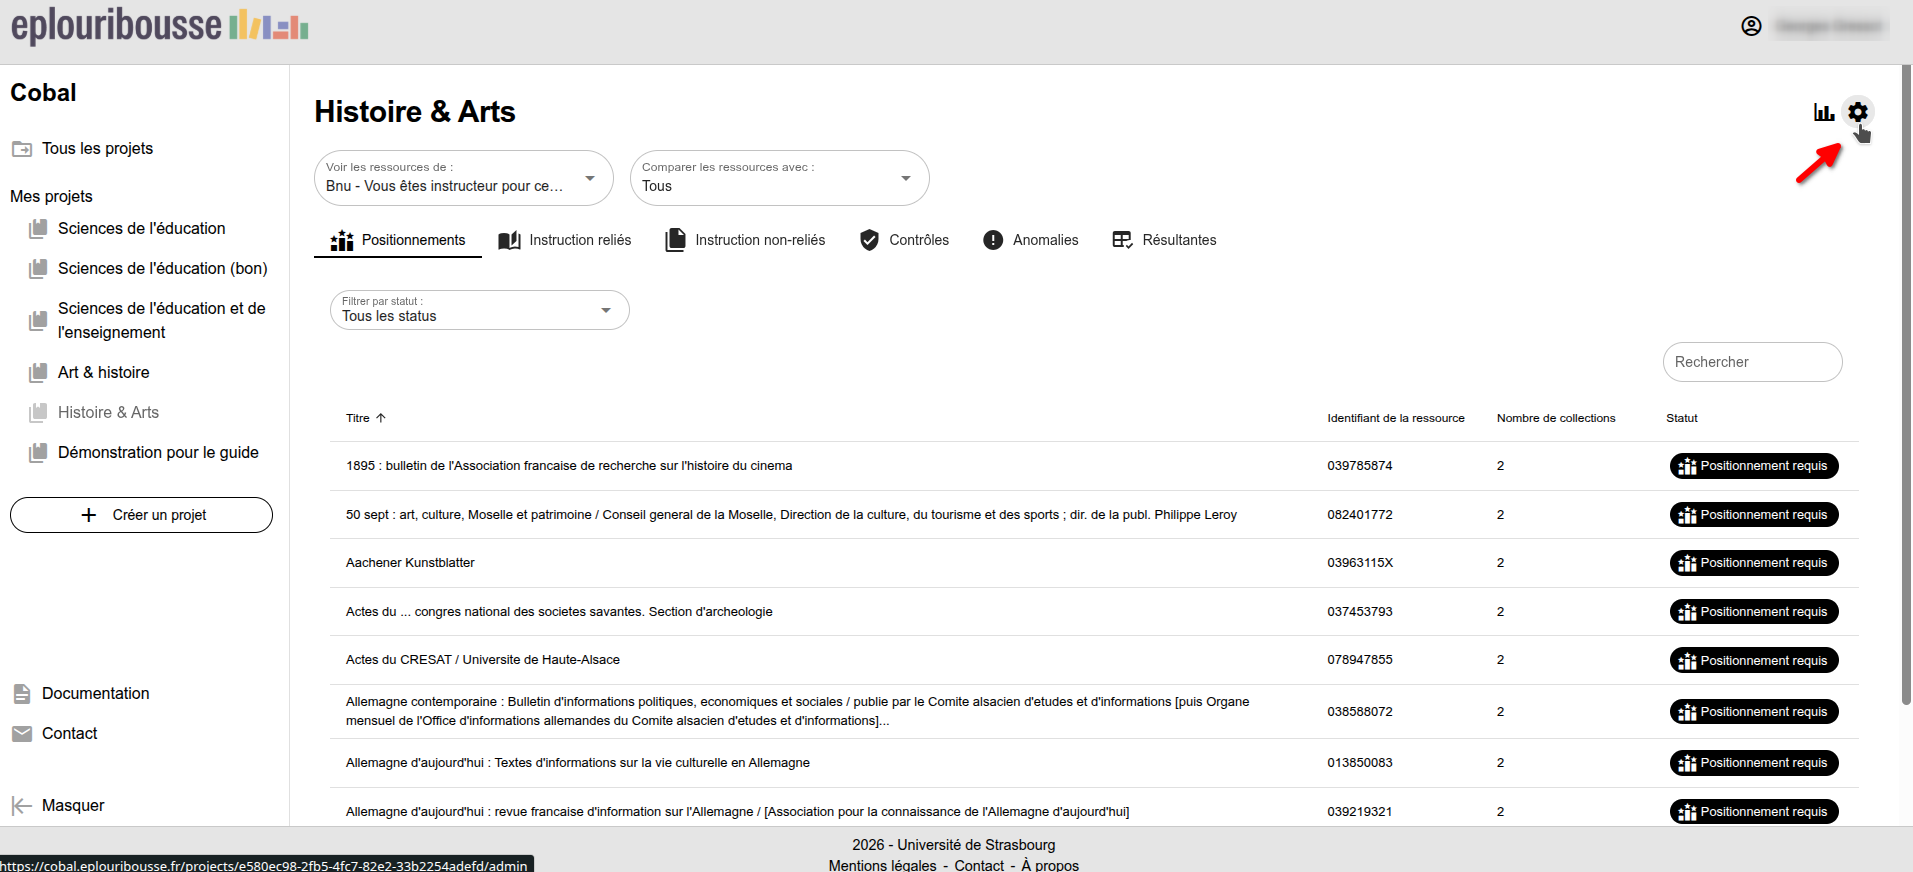Open the 'Filtrer par statut' dropdown
Viewport: 1913px width, 872px height.
[x=605, y=310]
